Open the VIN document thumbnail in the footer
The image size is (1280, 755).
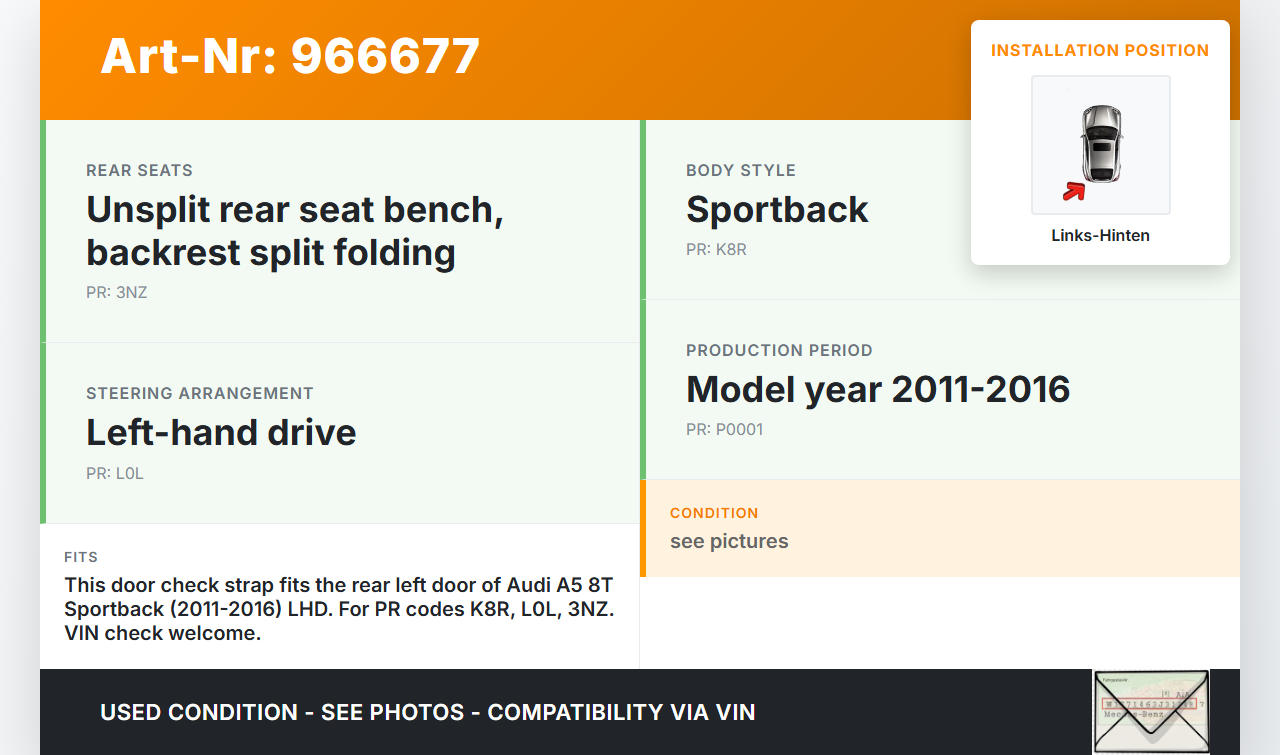[1151, 711]
